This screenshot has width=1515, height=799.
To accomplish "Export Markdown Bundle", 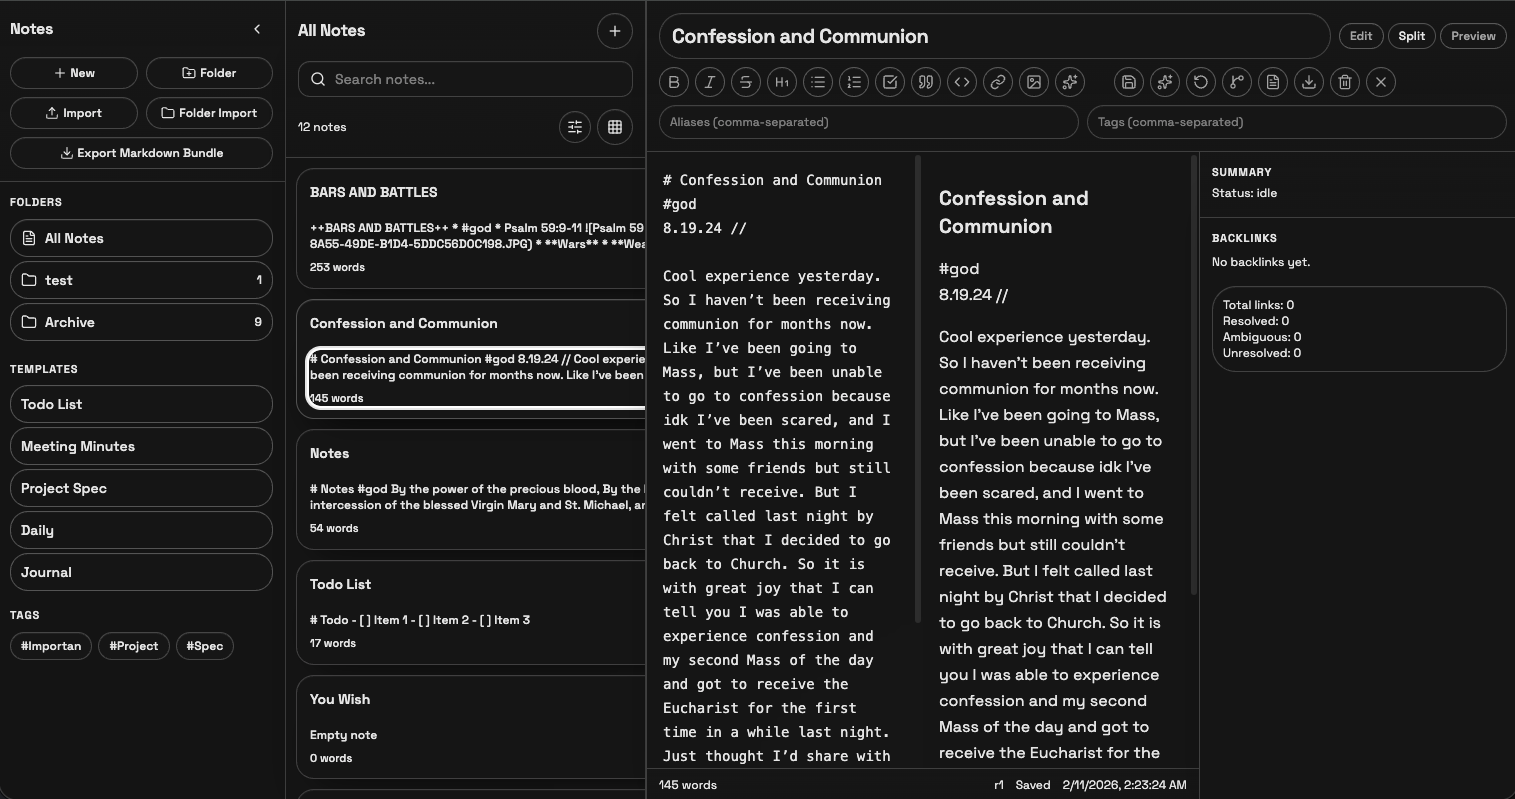I will (141, 152).
